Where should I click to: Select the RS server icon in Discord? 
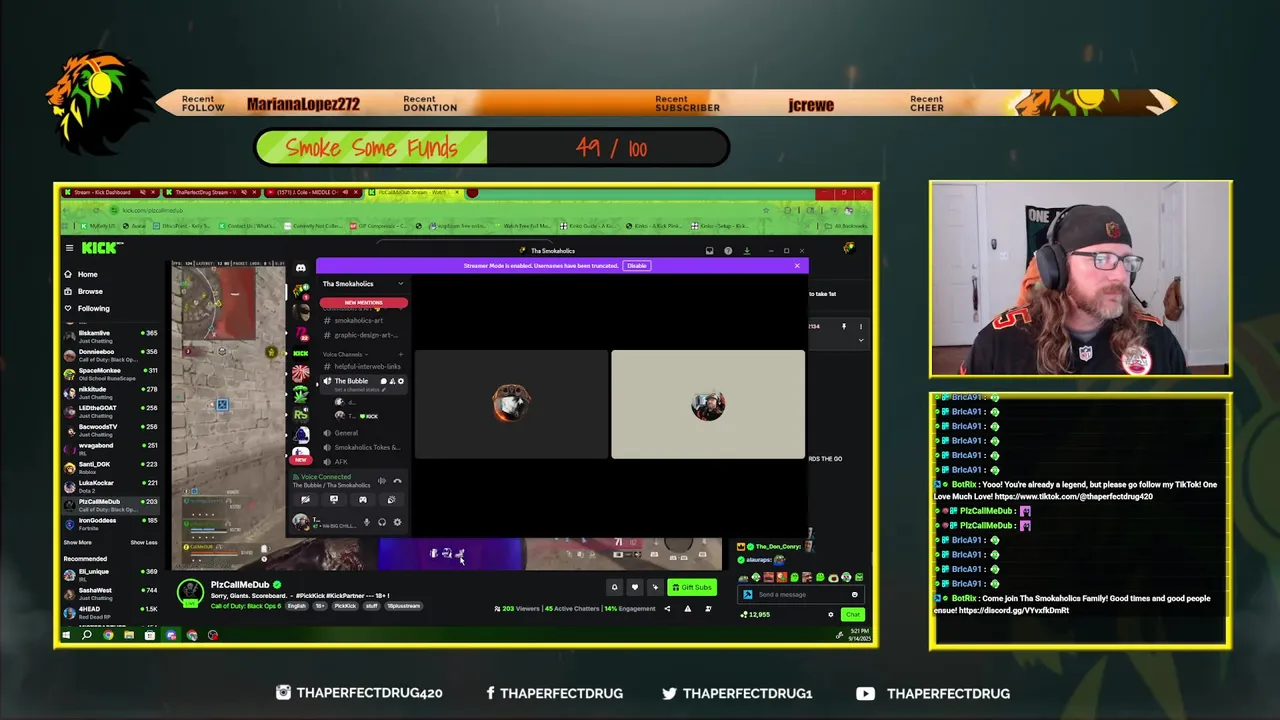point(301,414)
